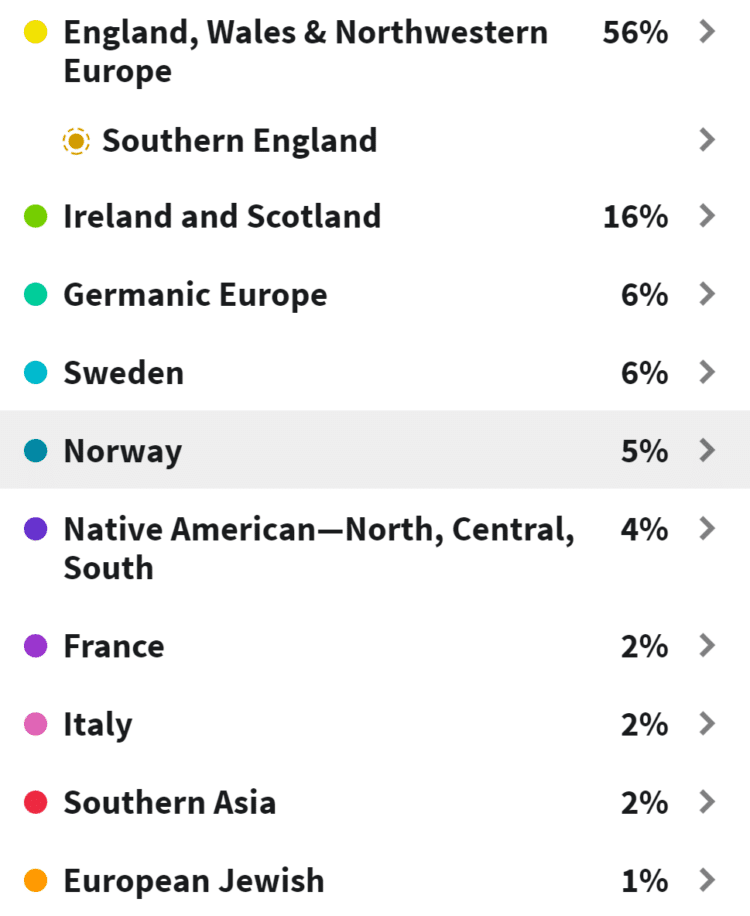Select the green Ireland and Scotland dot
The height and width of the screenshot is (916, 750).
click(x=37, y=216)
